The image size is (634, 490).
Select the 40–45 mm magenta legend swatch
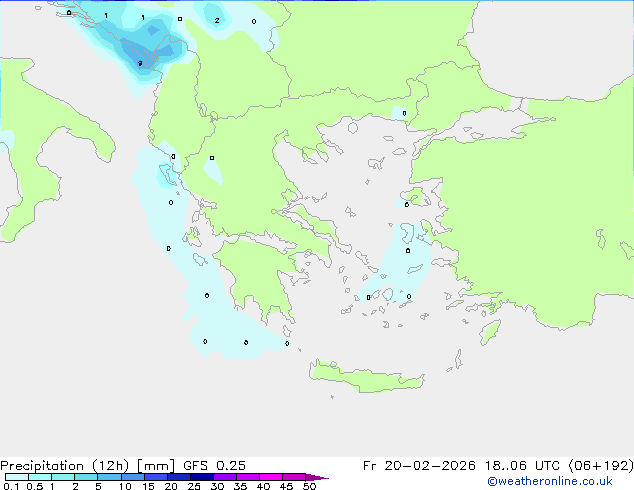click(271, 477)
